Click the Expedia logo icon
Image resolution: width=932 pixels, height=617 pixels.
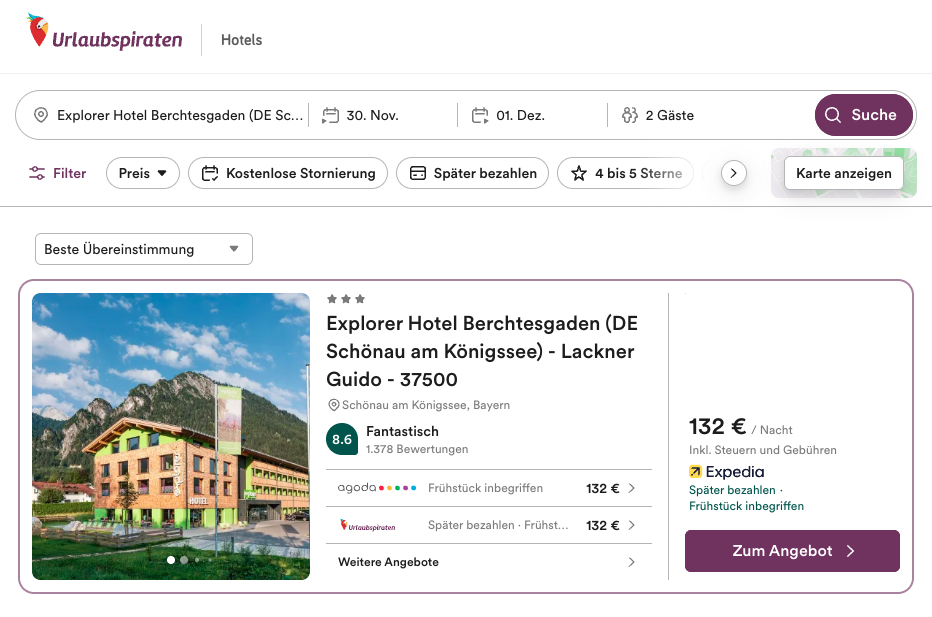click(696, 472)
